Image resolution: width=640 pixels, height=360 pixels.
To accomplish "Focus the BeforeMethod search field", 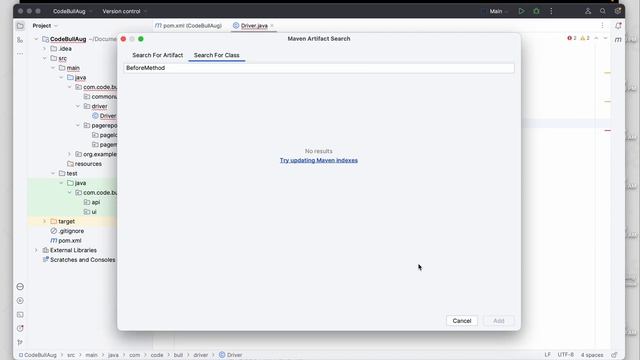I will (319, 68).
